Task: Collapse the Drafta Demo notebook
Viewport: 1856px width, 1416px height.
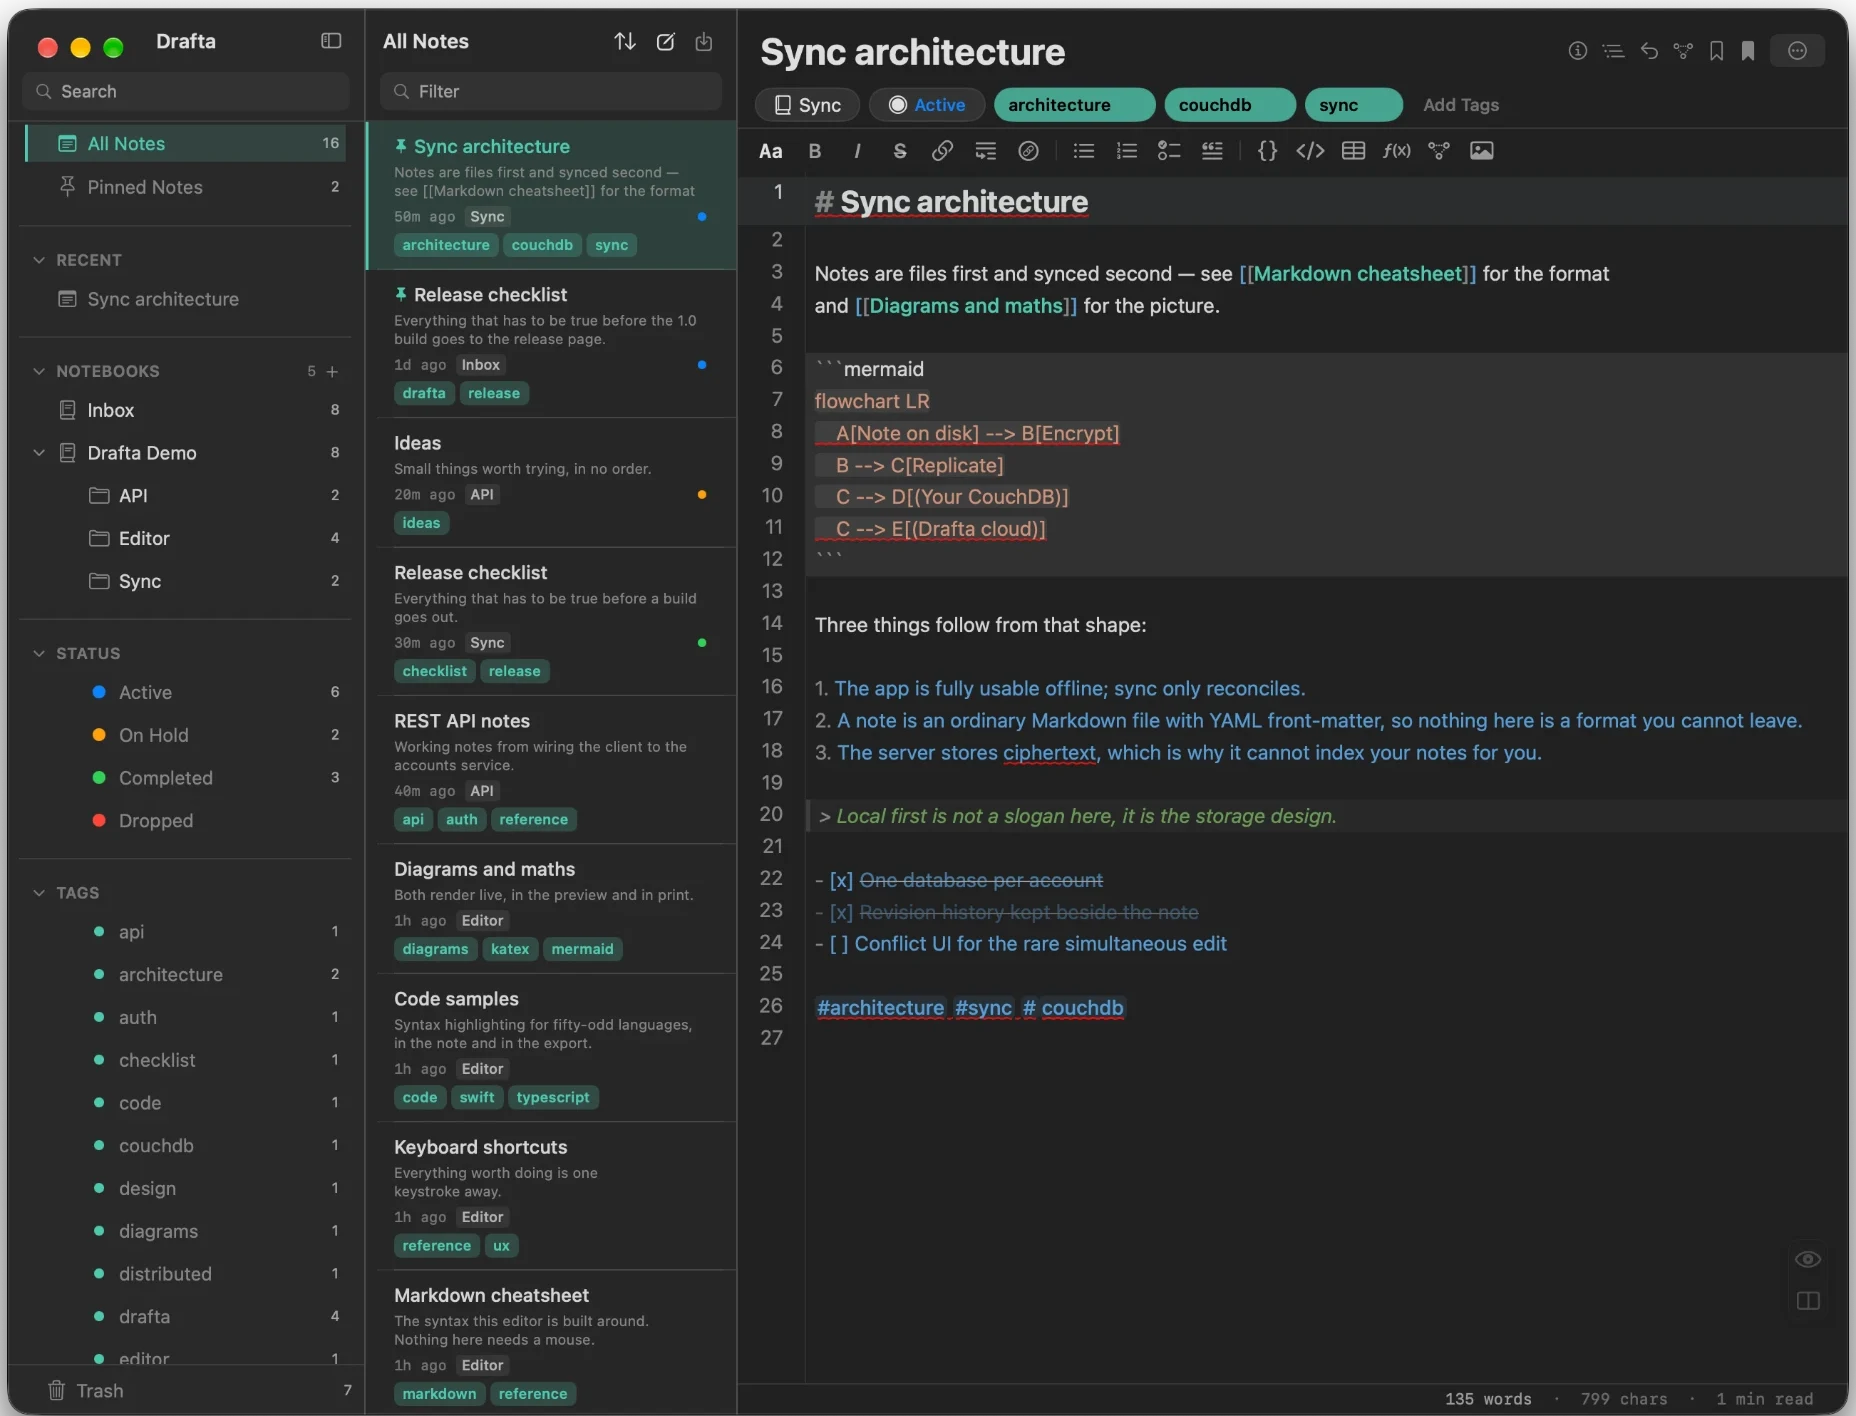Action: tap(39, 453)
